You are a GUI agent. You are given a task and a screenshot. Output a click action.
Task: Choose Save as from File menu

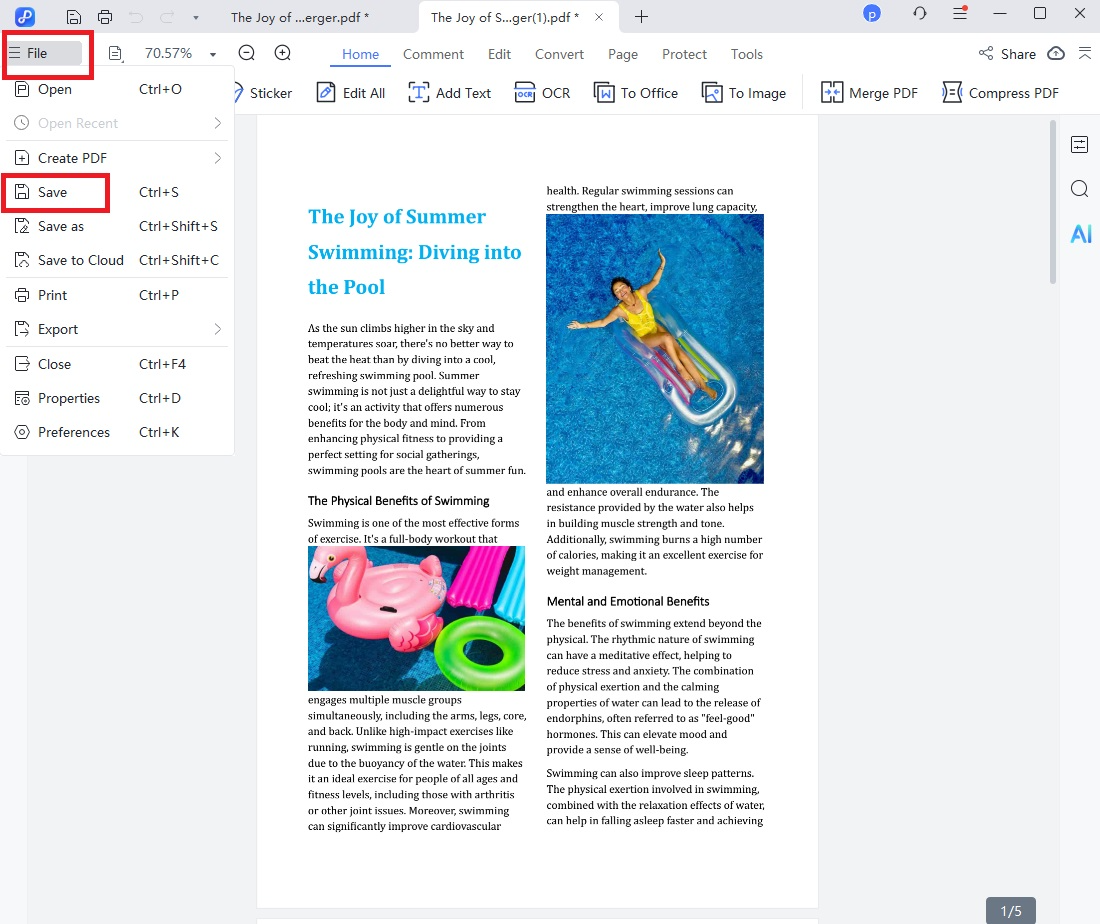click(61, 226)
